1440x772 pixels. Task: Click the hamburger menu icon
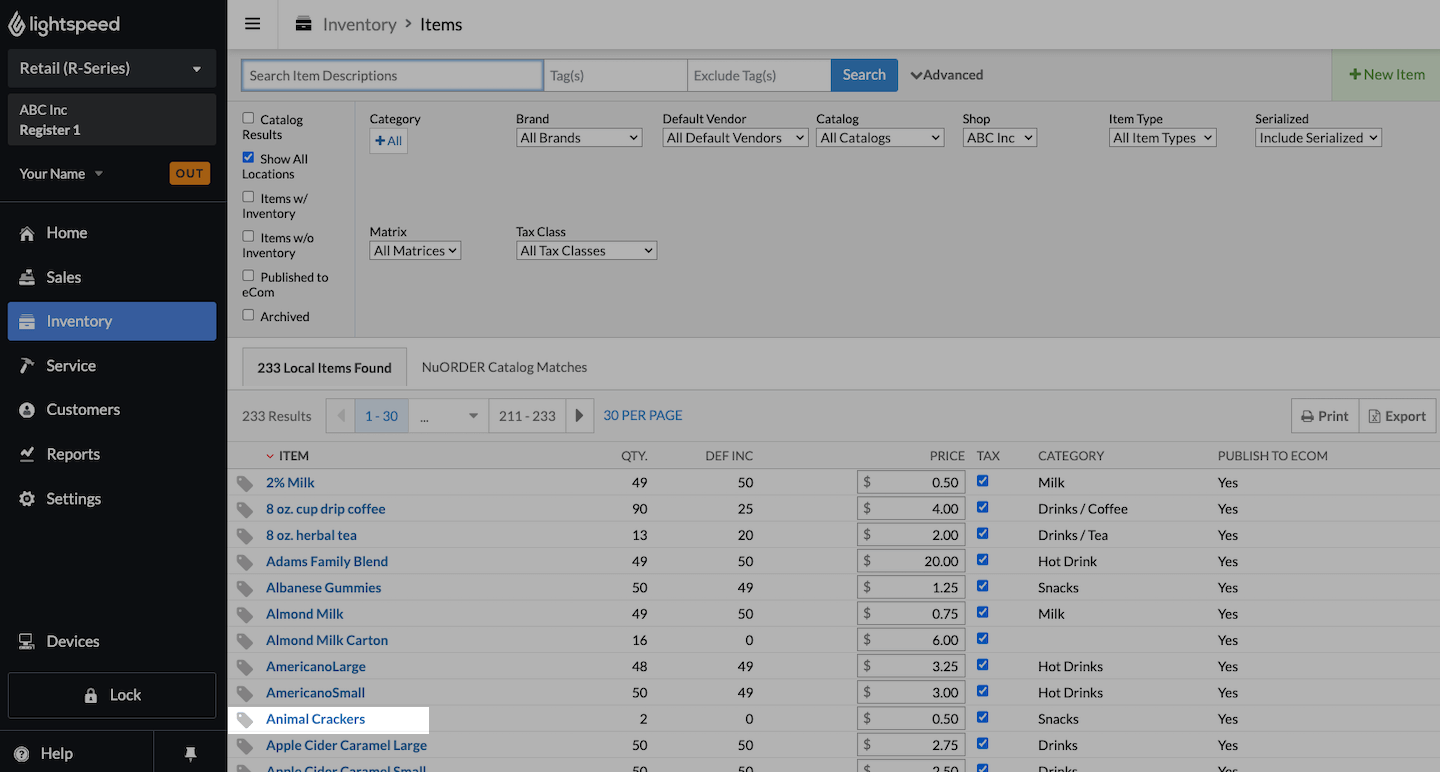(x=252, y=24)
